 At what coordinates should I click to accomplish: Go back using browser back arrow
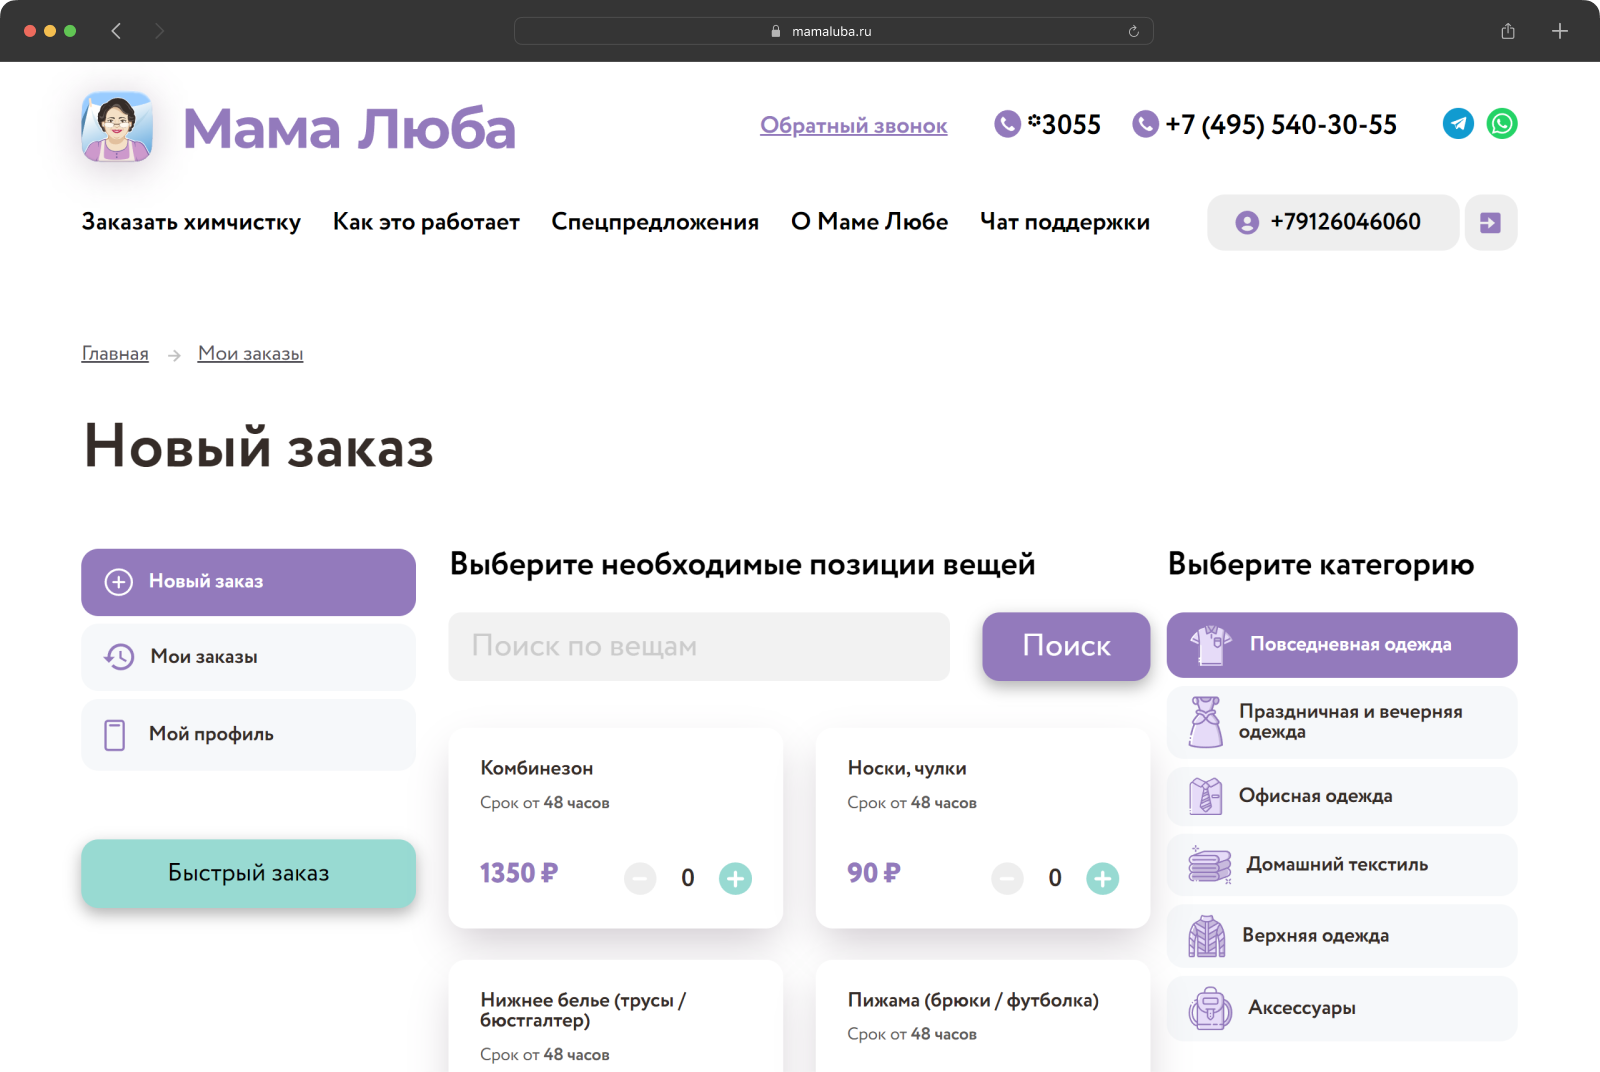click(116, 31)
